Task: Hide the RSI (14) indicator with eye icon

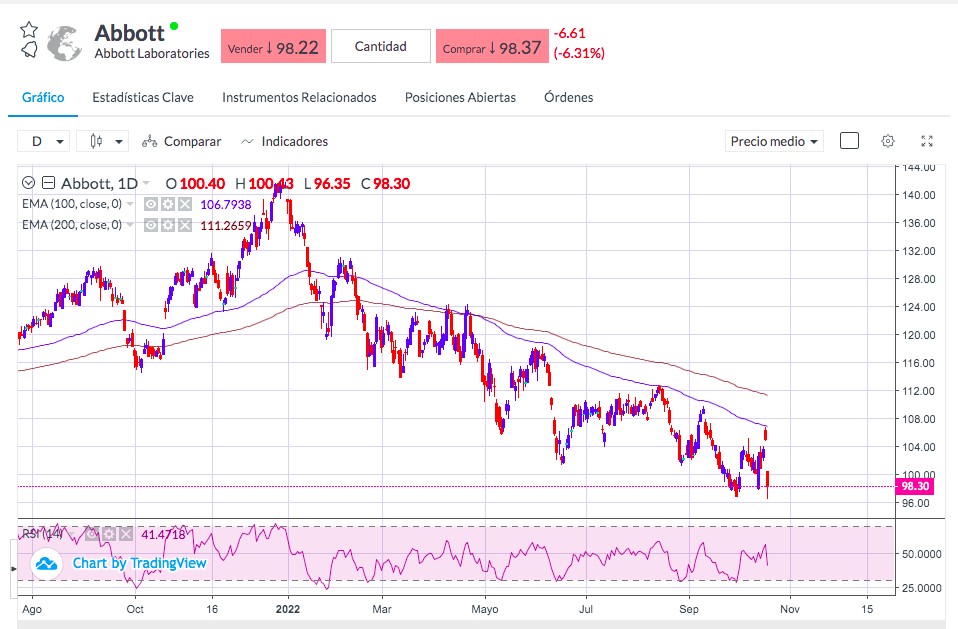Action: 92,535
